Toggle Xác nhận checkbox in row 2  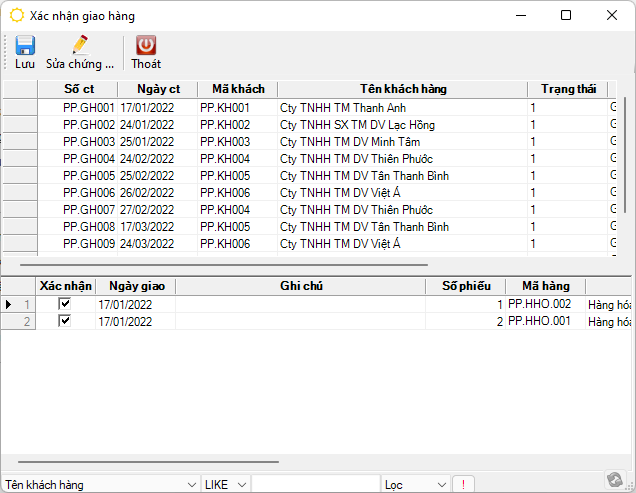[x=65, y=321]
